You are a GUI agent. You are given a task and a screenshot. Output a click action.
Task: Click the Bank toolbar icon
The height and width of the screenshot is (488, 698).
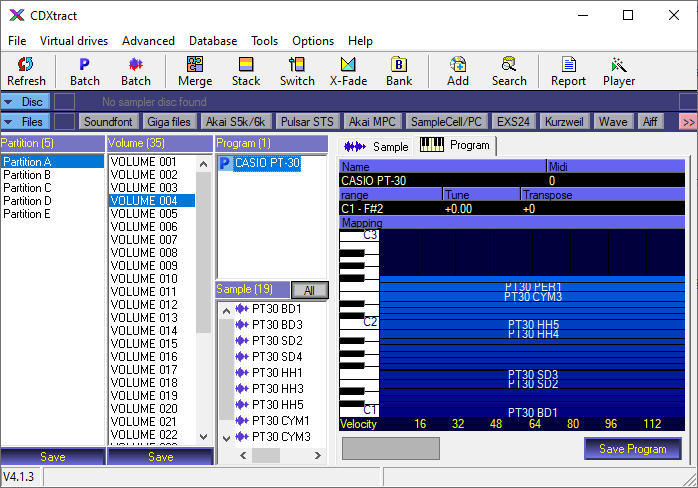click(x=399, y=71)
